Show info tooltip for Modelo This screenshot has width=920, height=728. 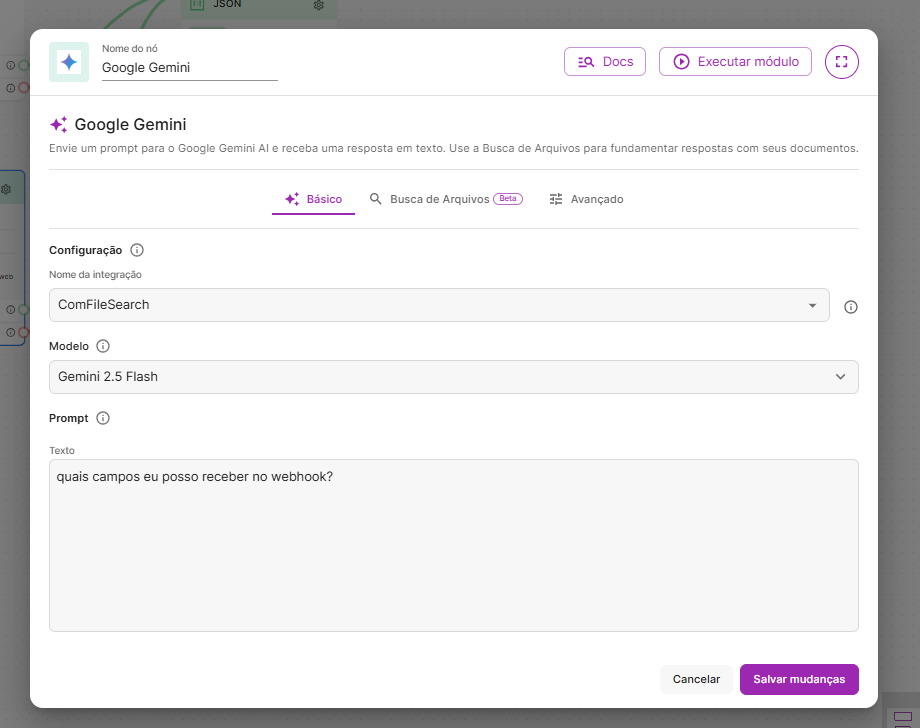pos(103,346)
